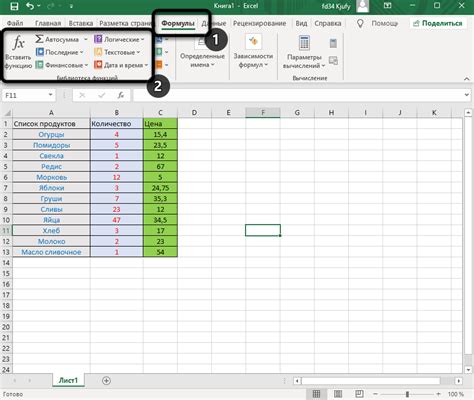This screenshot has width=474, height=400.
Task: Click vertical scrollbar down arrow
Action: coord(468,370)
